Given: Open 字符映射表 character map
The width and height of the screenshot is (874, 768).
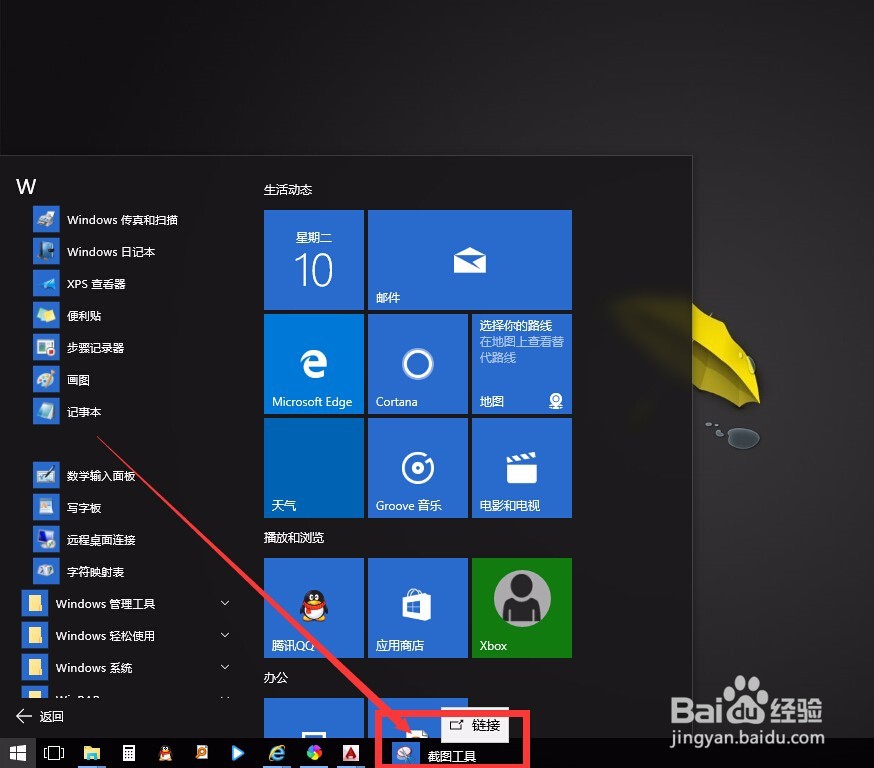Looking at the screenshot, I should point(79,572).
